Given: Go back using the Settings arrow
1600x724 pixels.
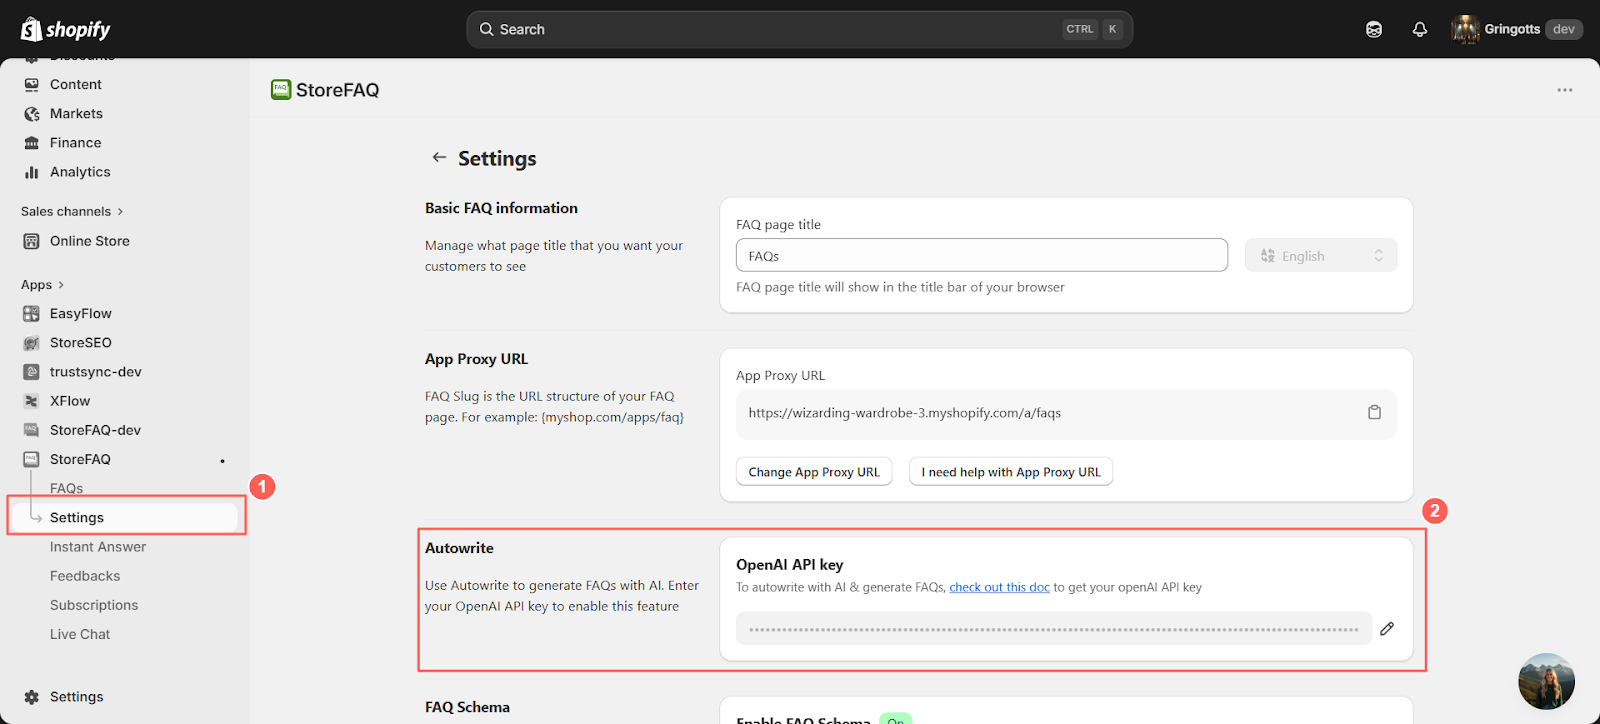Looking at the screenshot, I should pos(439,157).
